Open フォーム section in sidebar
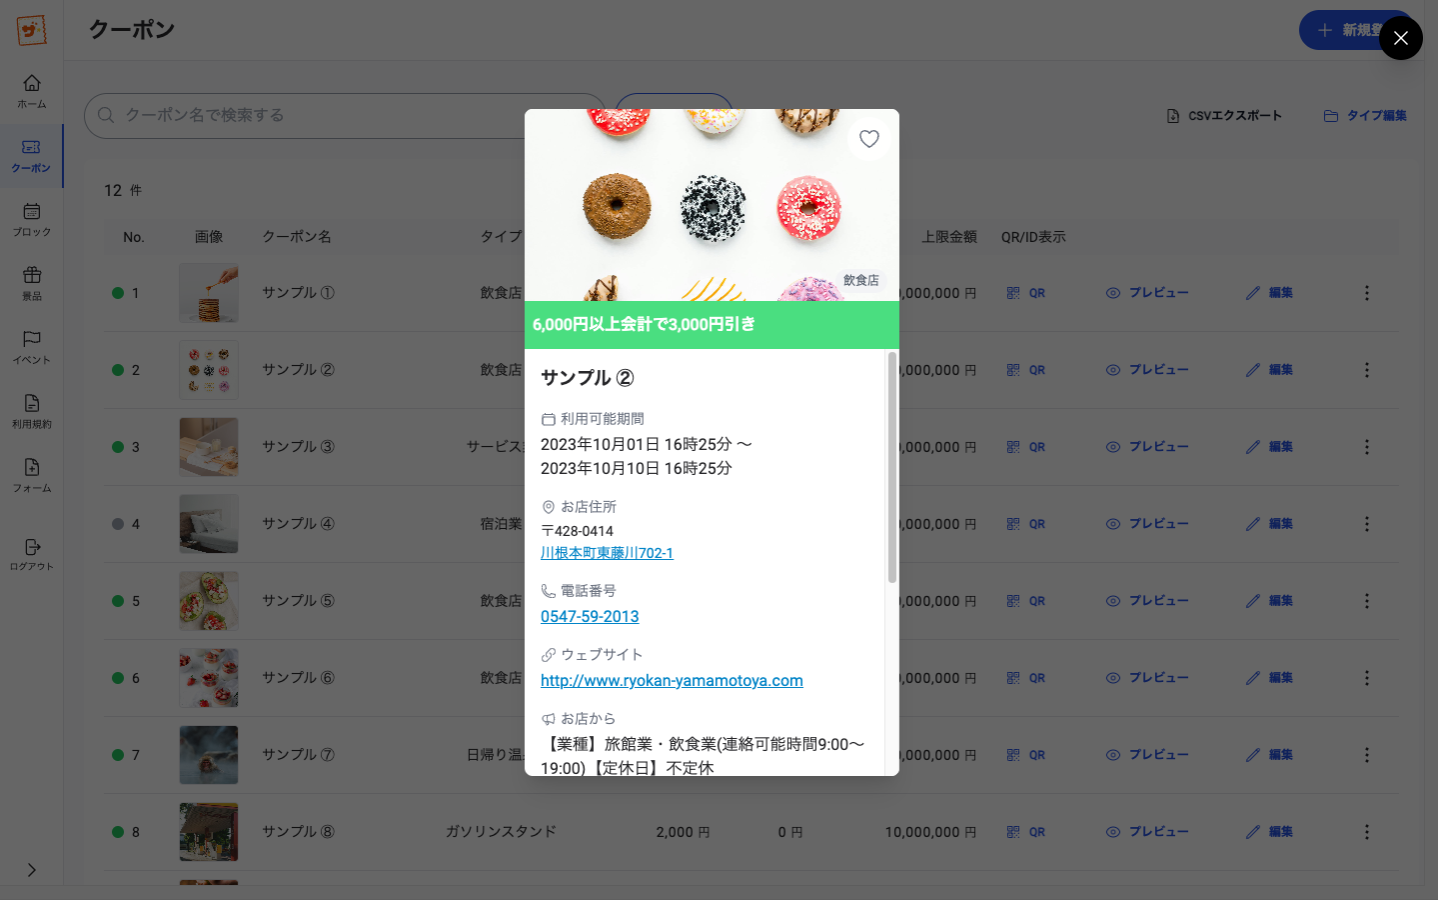The image size is (1439, 900). [32, 476]
